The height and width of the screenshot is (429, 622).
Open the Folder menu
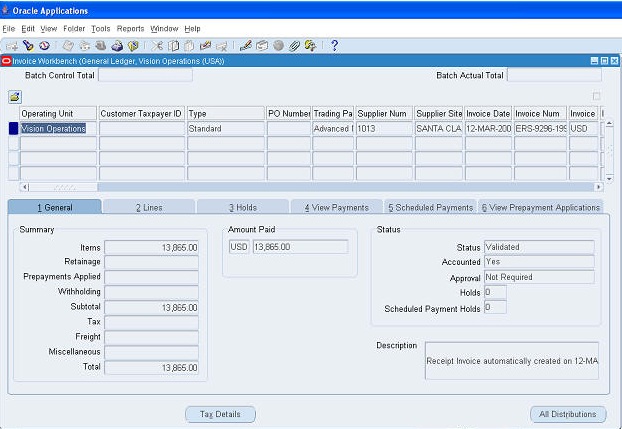(74, 29)
